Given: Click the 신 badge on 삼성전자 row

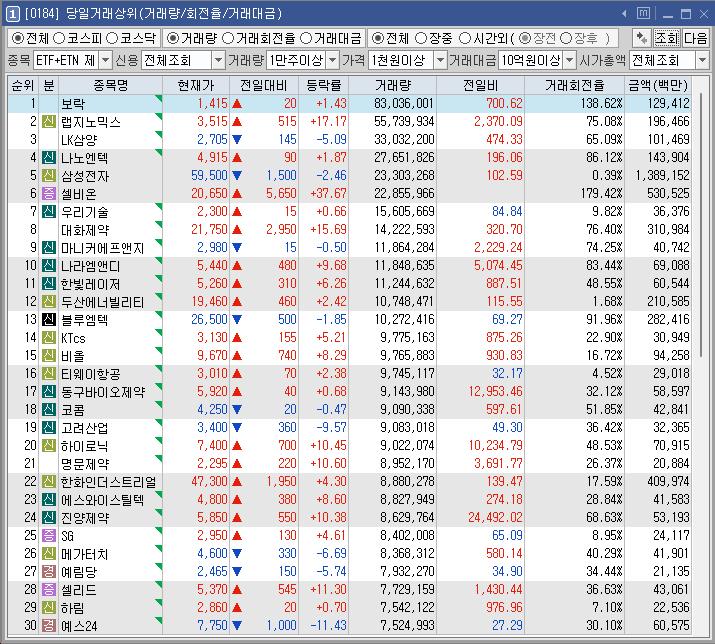Looking at the screenshot, I should point(49,176).
